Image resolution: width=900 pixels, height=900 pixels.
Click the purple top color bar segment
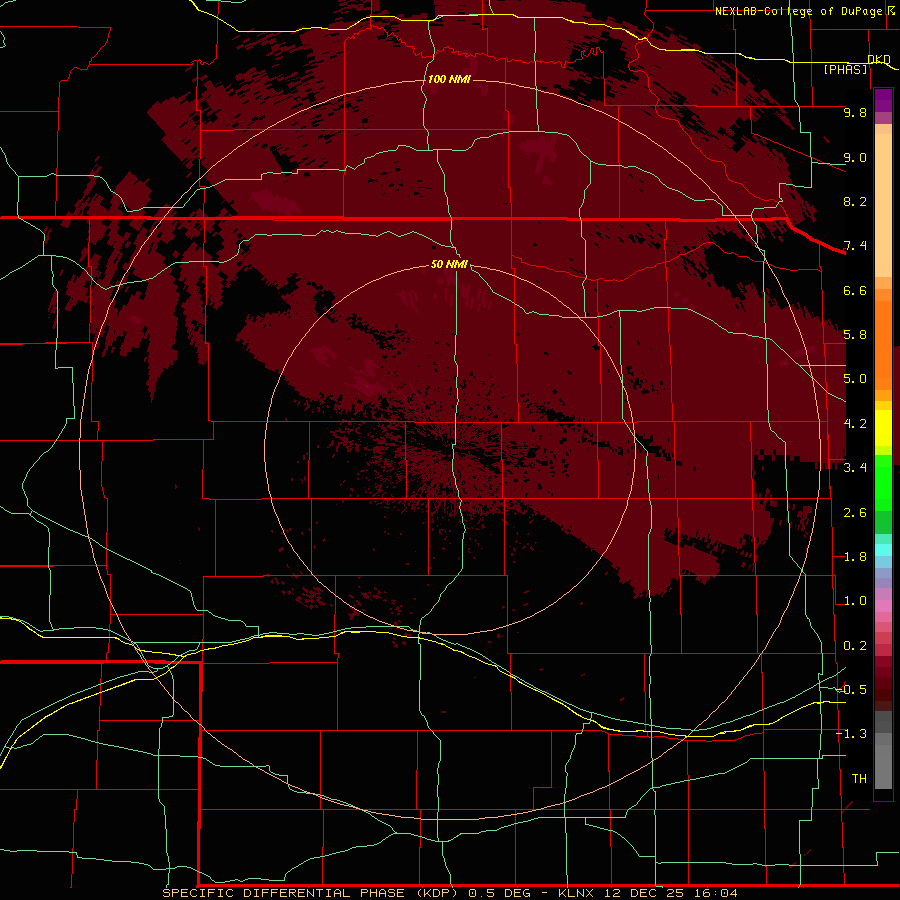pos(883,100)
